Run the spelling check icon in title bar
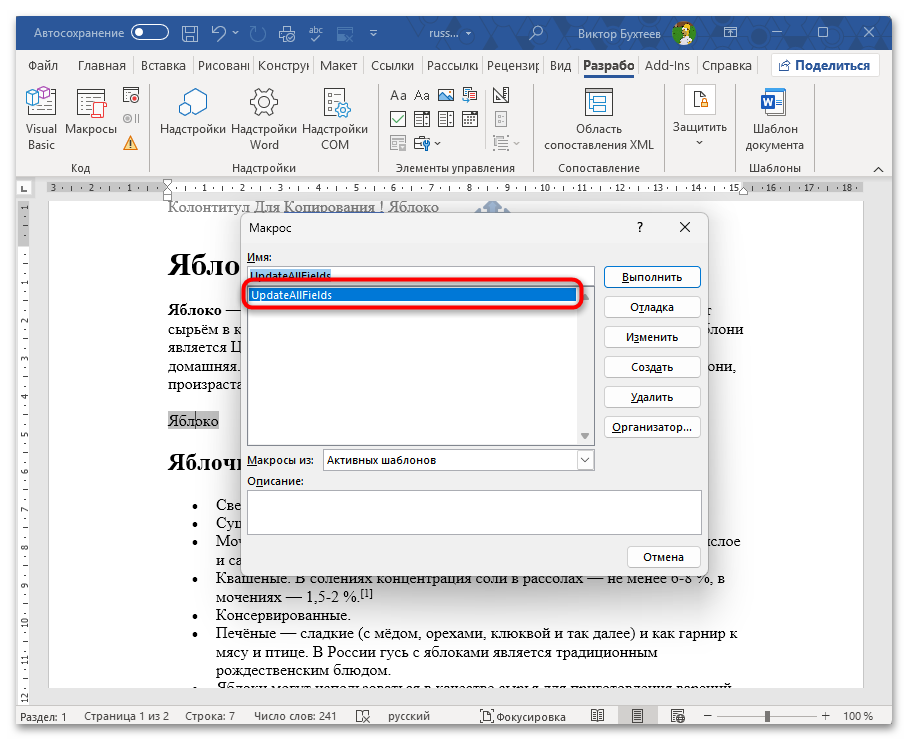 pyautogui.click(x=316, y=34)
